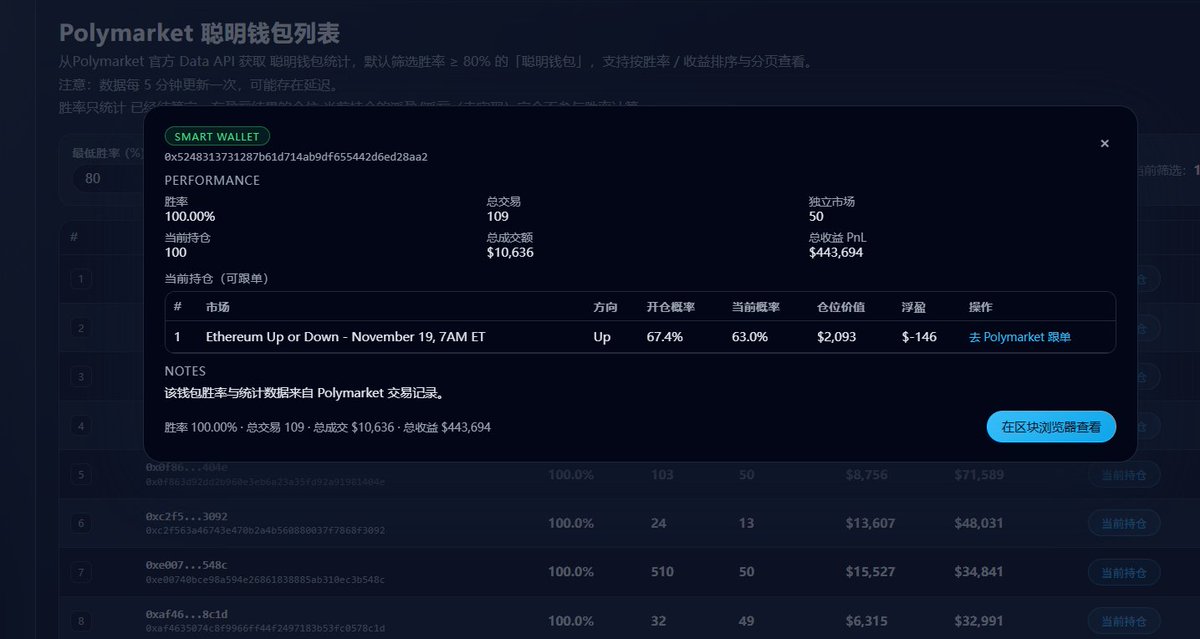This screenshot has width=1200, height=639.
Task: Click total PnL value $443,694 in performance
Action: 836,252
